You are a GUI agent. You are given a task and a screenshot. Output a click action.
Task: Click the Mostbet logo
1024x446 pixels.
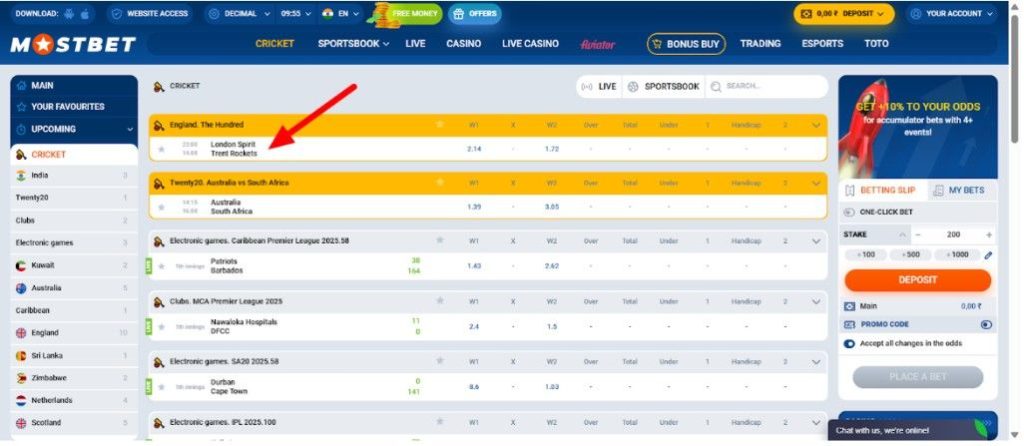click(x=73, y=44)
